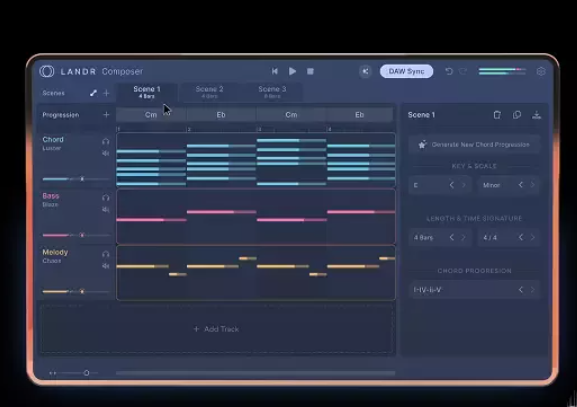Select previous key with the left arrow beside C
Viewport: 577px width, 407px height.
tap(452, 185)
